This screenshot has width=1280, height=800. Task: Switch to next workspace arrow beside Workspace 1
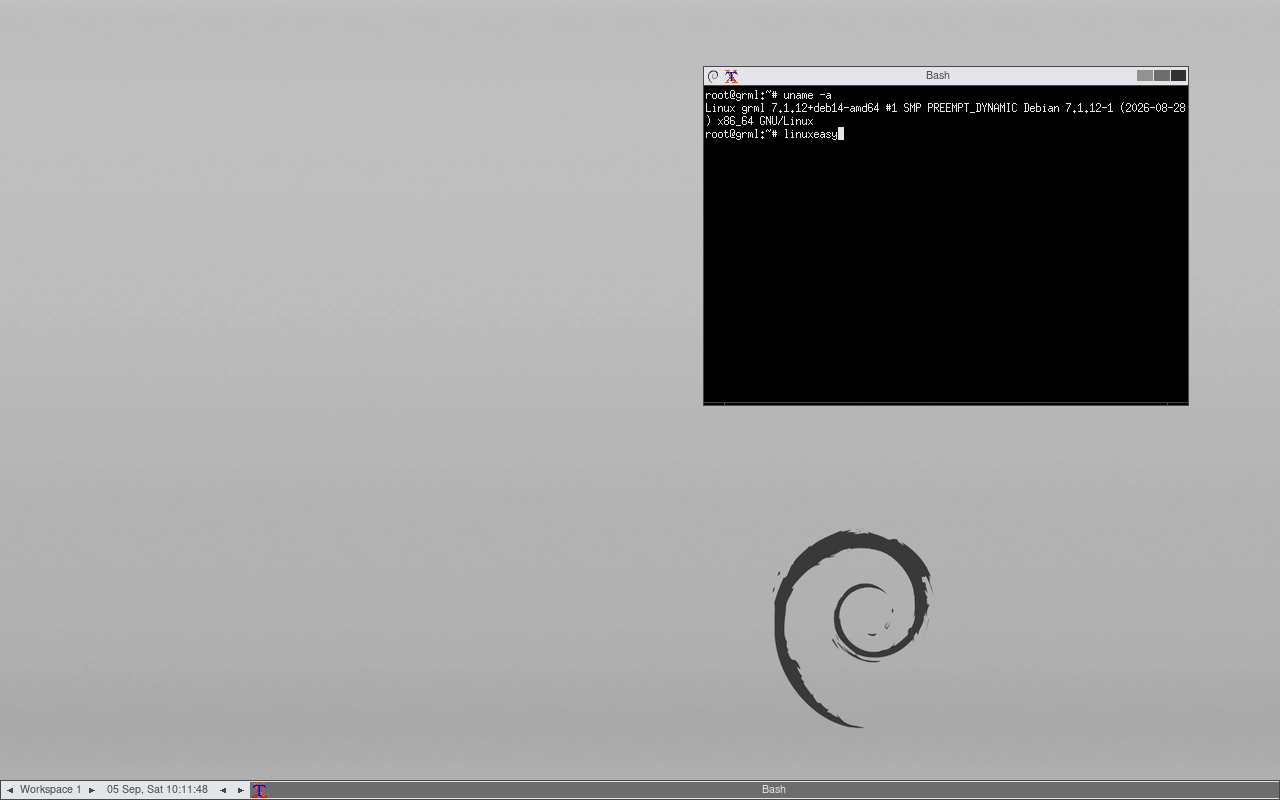point(92,790)
